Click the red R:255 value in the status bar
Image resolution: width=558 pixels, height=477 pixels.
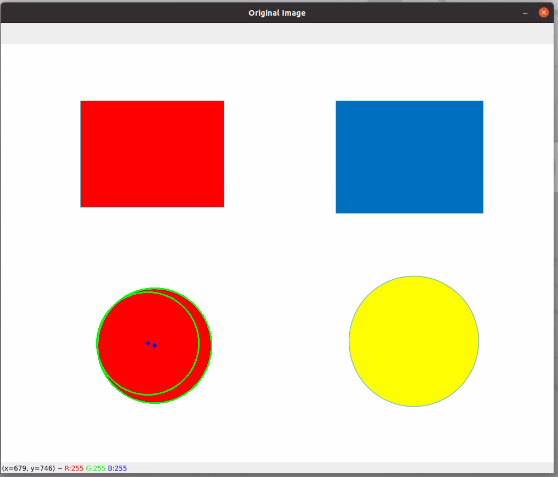(74, 468)
